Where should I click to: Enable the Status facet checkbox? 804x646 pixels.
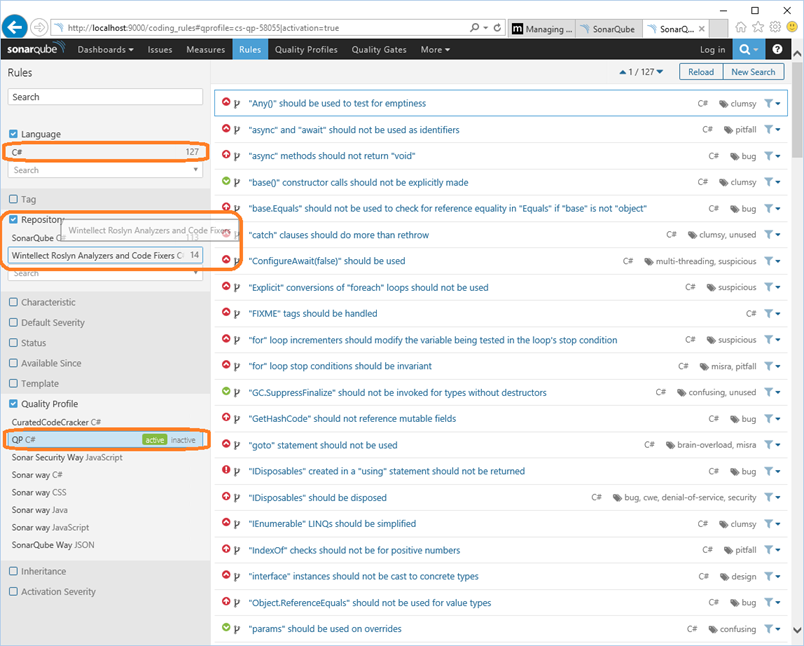13,343
